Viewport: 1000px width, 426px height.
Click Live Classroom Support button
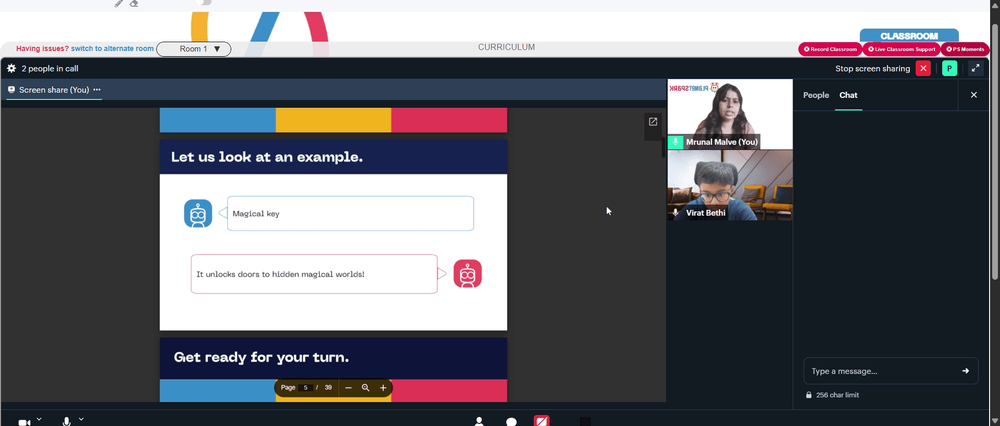901,49
